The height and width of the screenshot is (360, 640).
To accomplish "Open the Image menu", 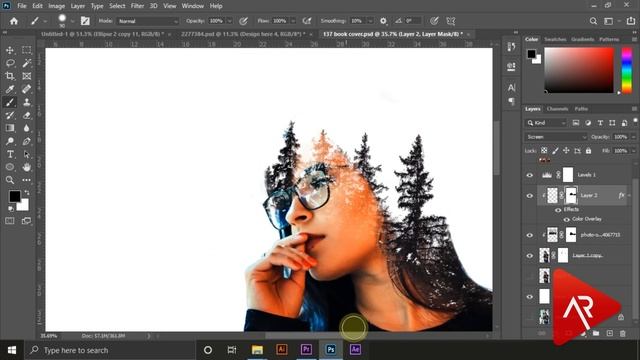I will [x=56, y=6].
